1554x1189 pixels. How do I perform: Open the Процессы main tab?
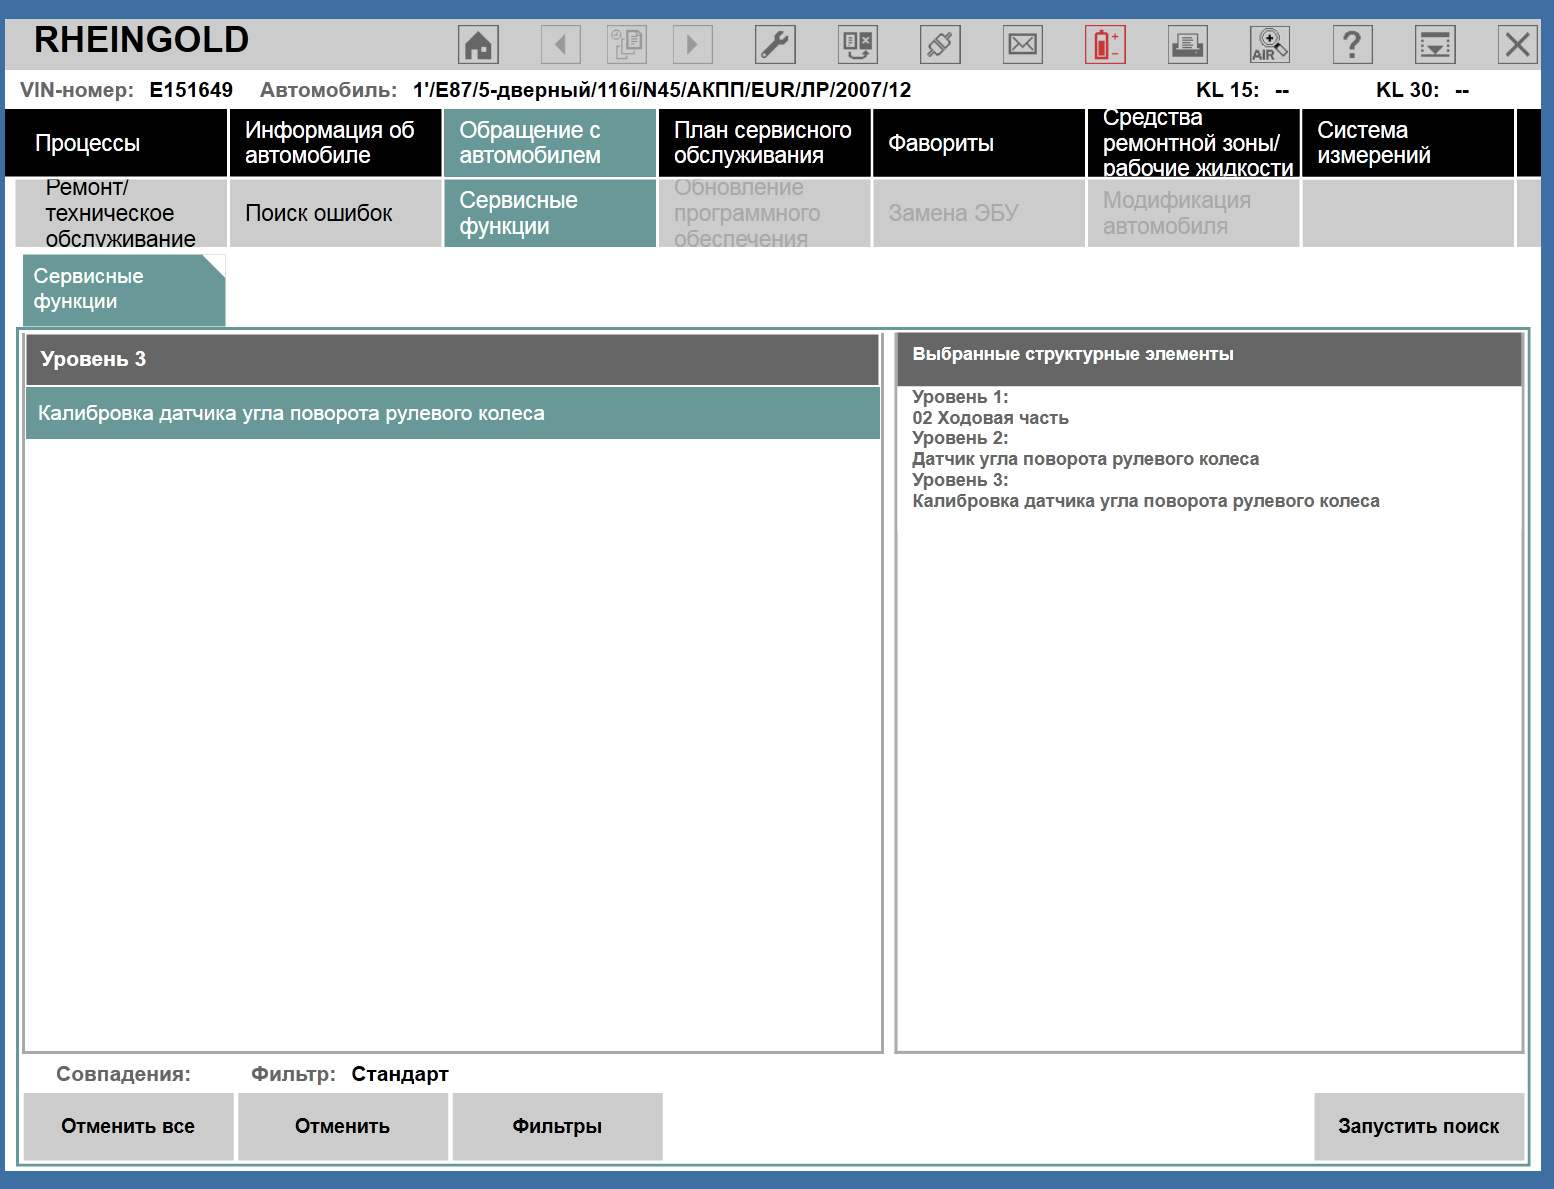tap(117, 143)
